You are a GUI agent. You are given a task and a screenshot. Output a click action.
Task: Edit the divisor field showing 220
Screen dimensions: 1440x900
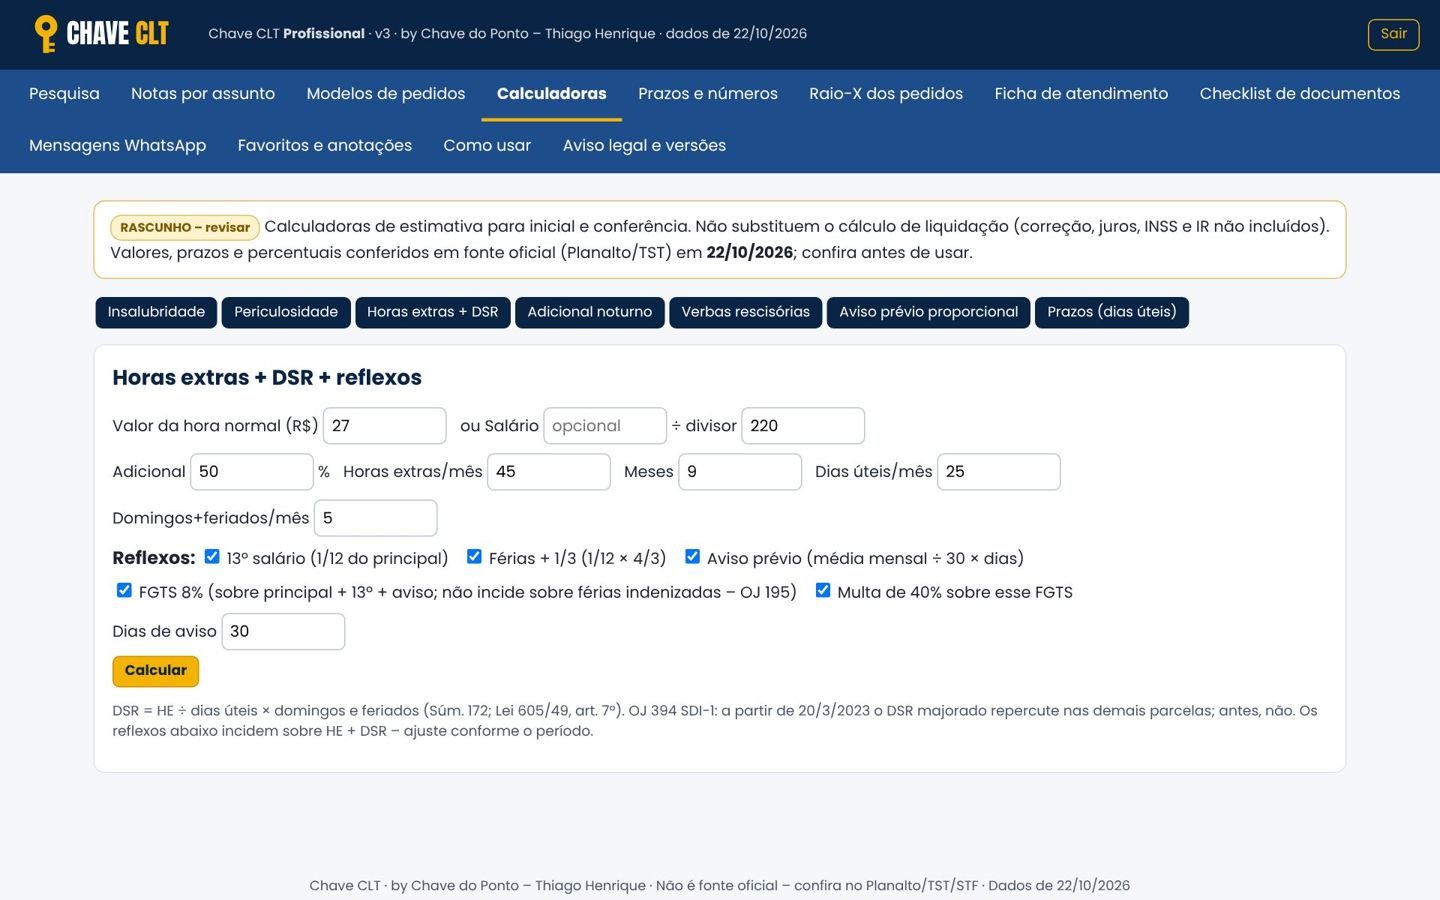pos(803,426)
